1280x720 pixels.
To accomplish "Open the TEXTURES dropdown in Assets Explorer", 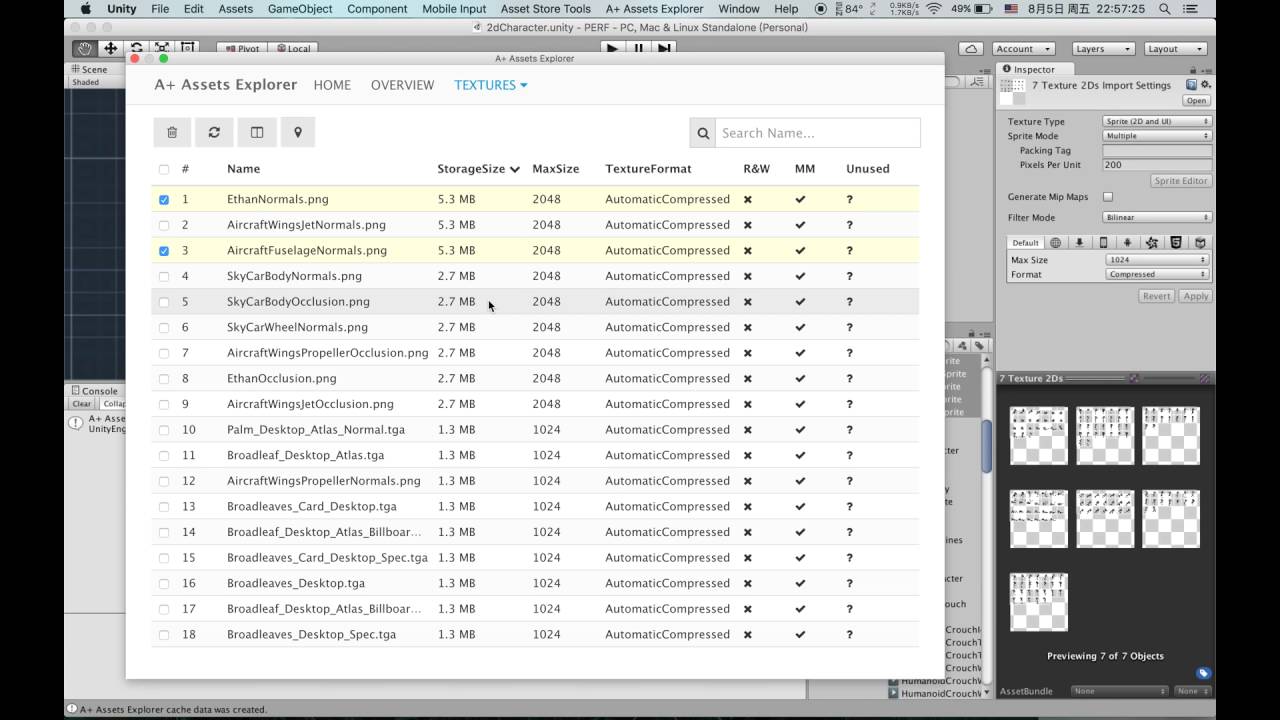I will point(490,85).
